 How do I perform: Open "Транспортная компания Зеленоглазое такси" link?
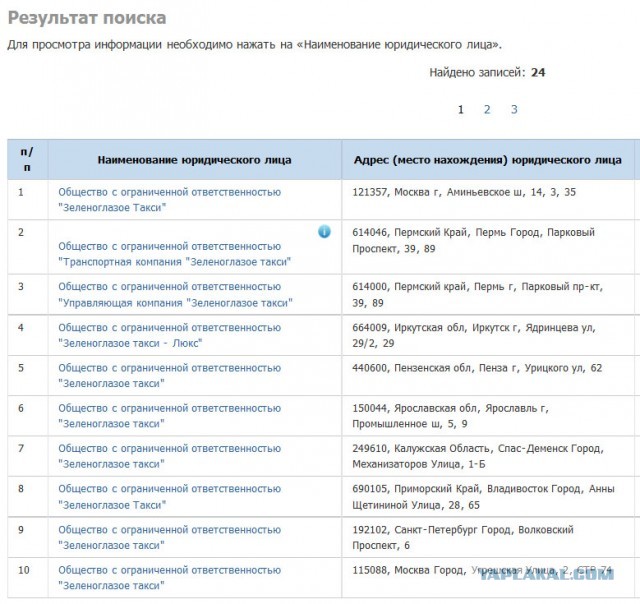175,253
